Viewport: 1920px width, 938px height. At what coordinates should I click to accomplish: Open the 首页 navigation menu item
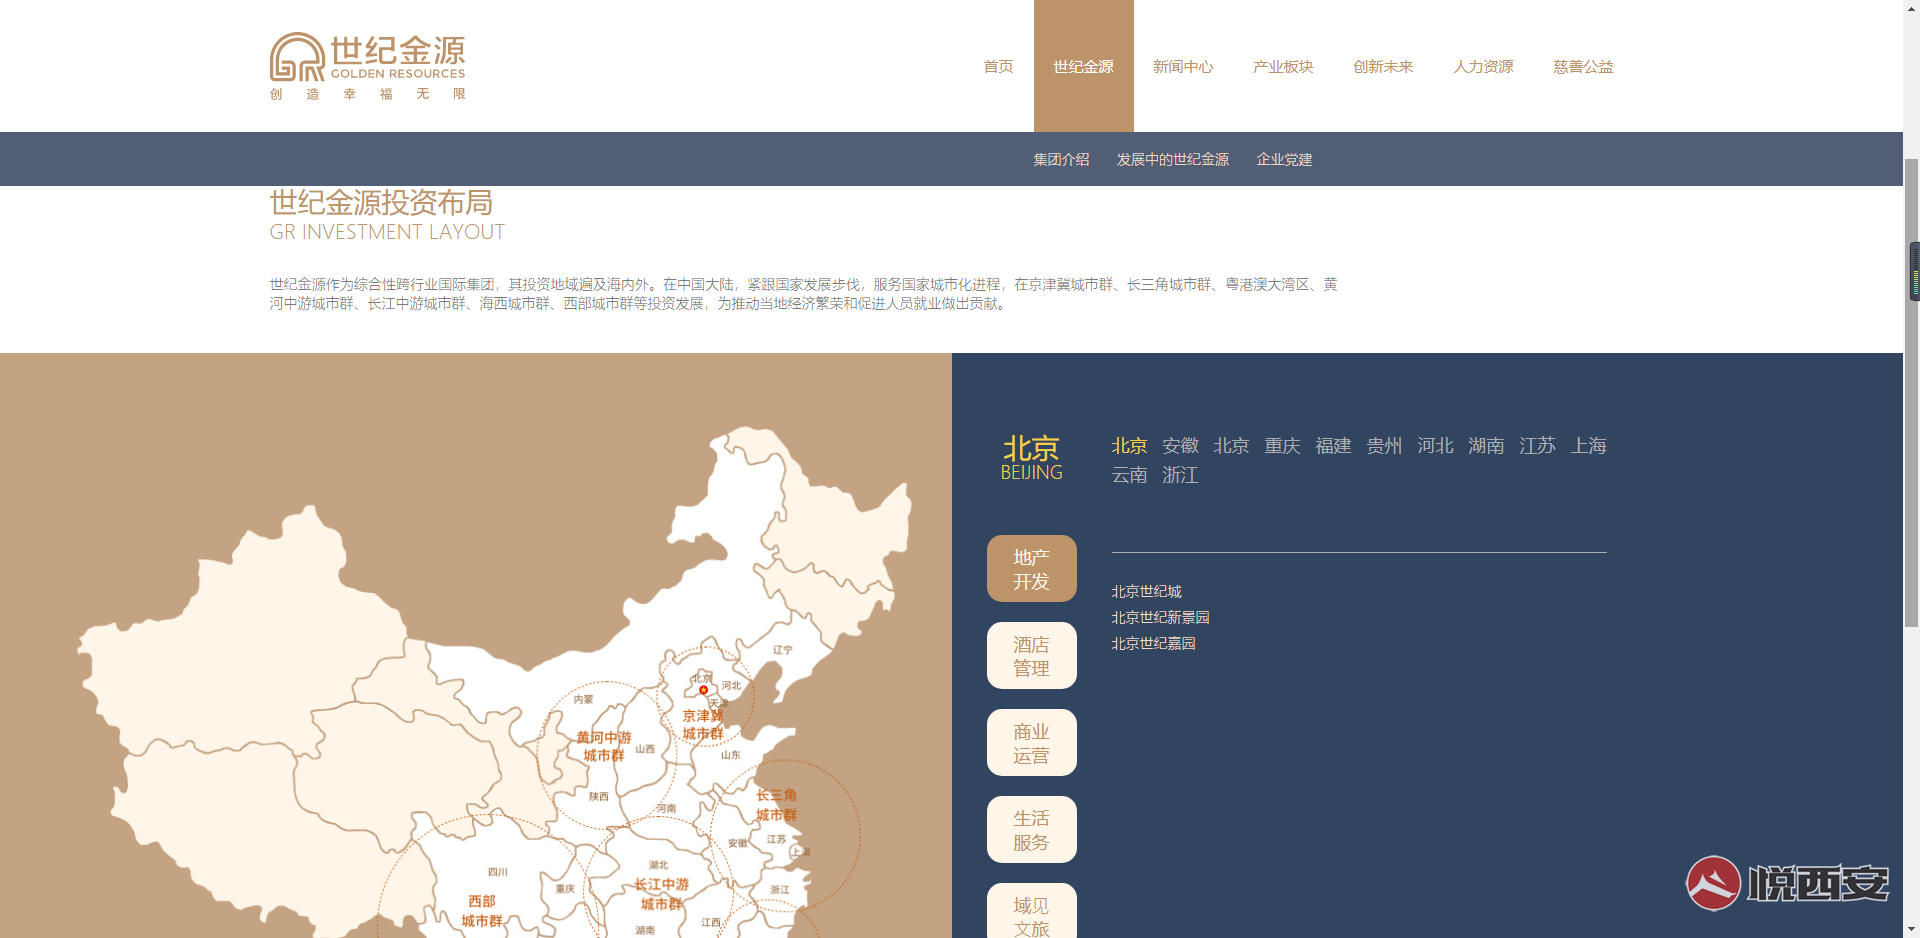point(998,66)
